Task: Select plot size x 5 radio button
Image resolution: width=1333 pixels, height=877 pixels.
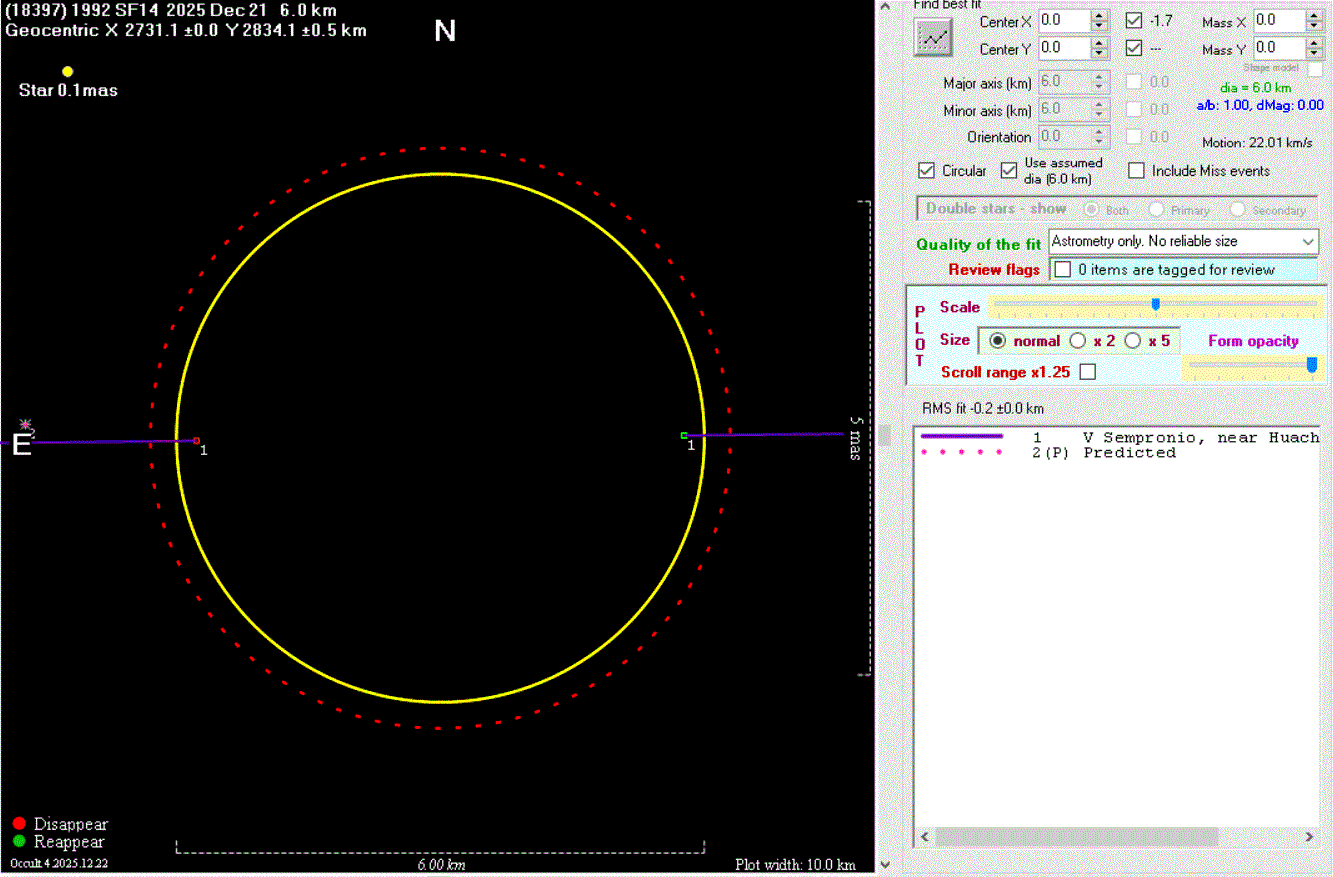Action: (1133, 341)
